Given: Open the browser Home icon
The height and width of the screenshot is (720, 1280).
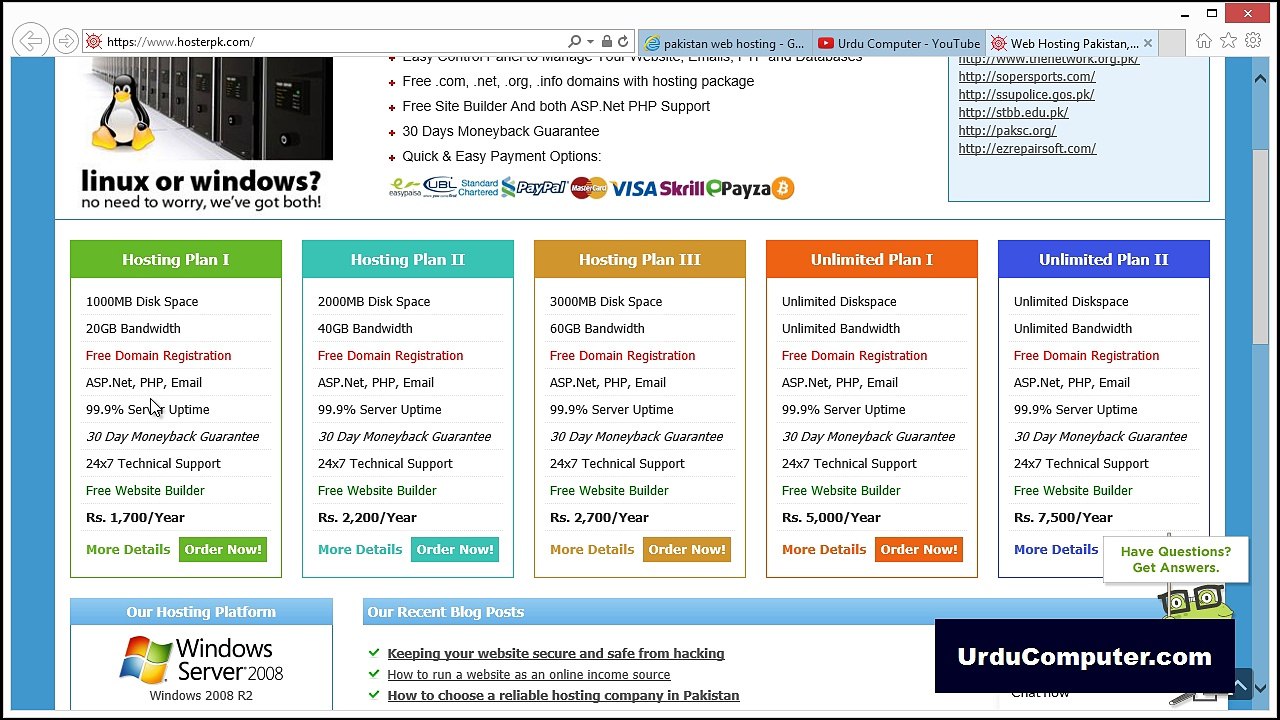Looking at the screenshot, I should click(x=1204, y=41).
